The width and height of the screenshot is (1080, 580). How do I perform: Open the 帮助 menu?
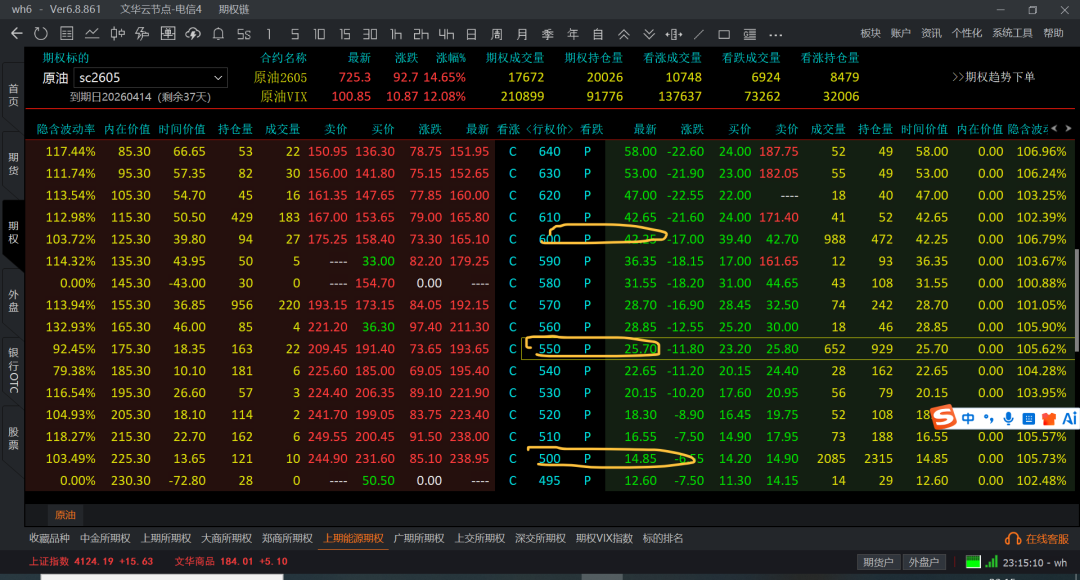click(x=1053, y=33)
